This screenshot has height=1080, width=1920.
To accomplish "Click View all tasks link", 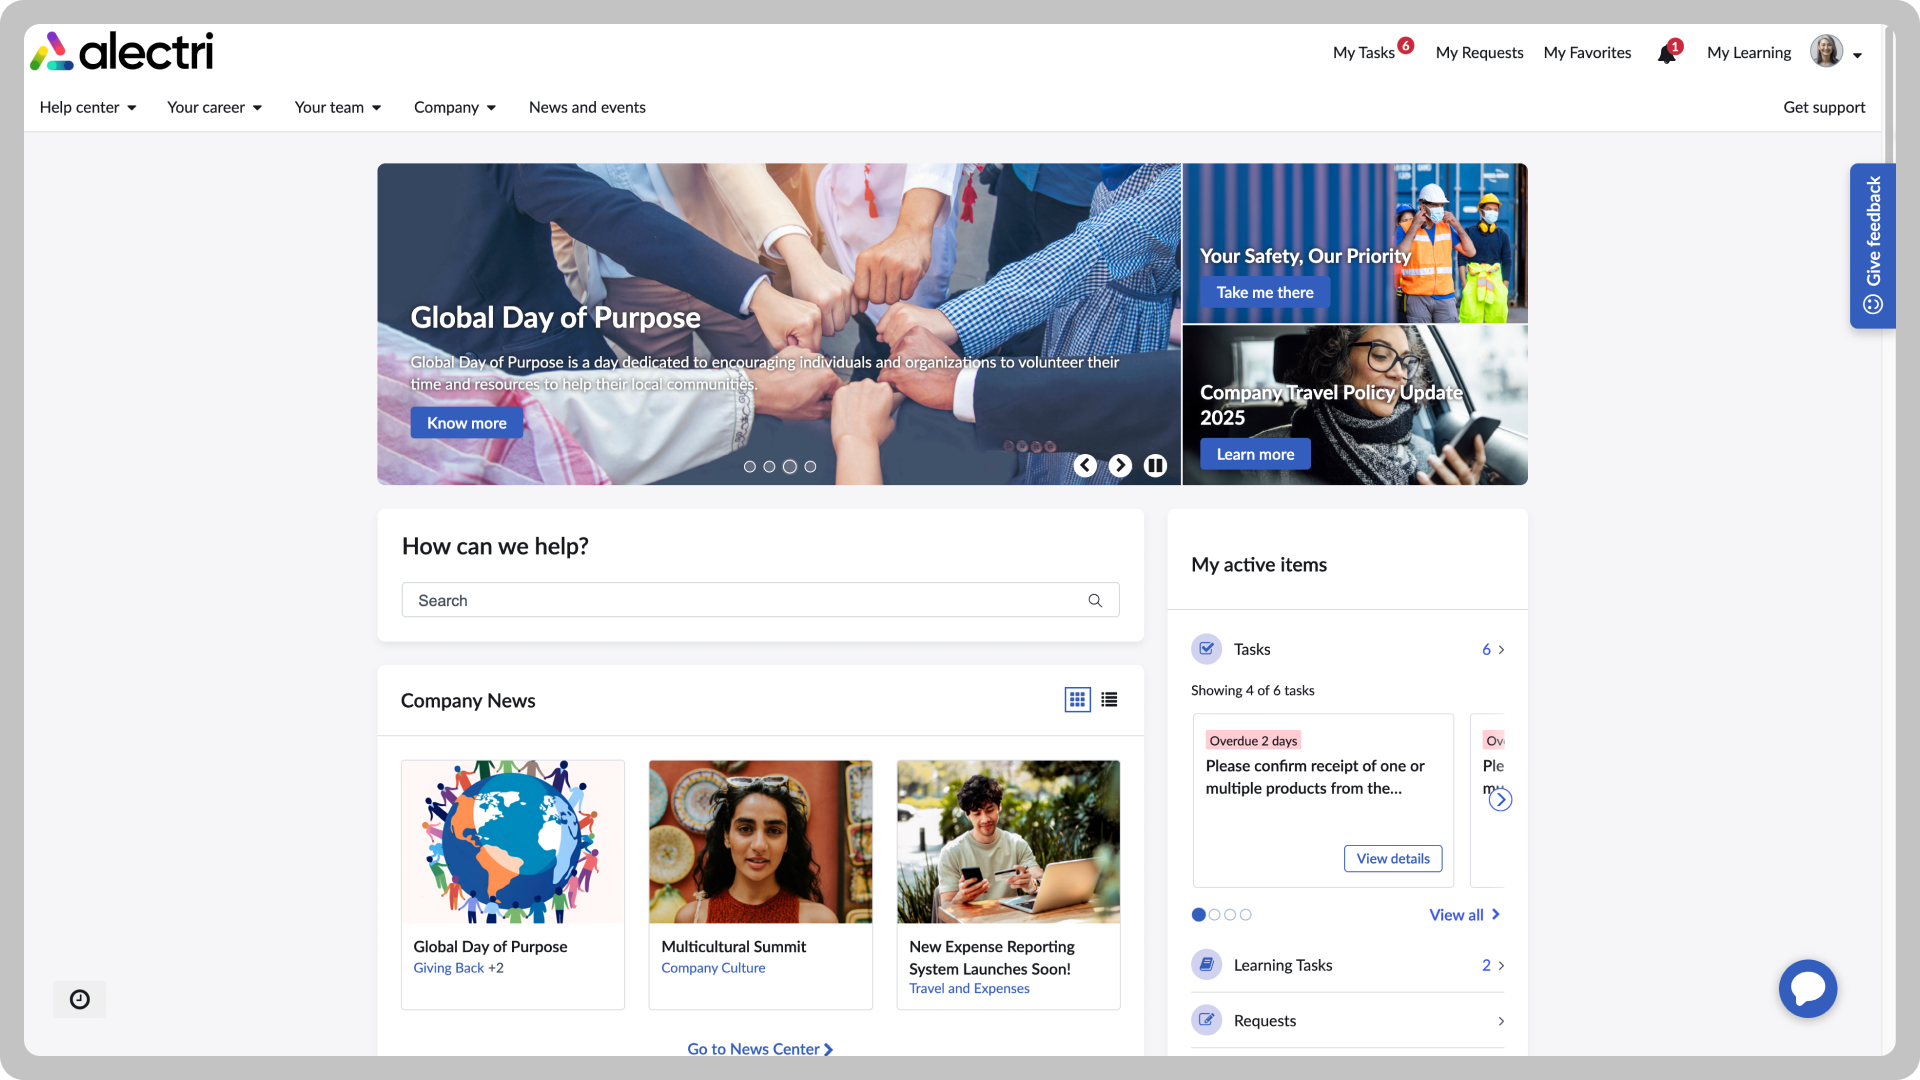I will 1464,914.
